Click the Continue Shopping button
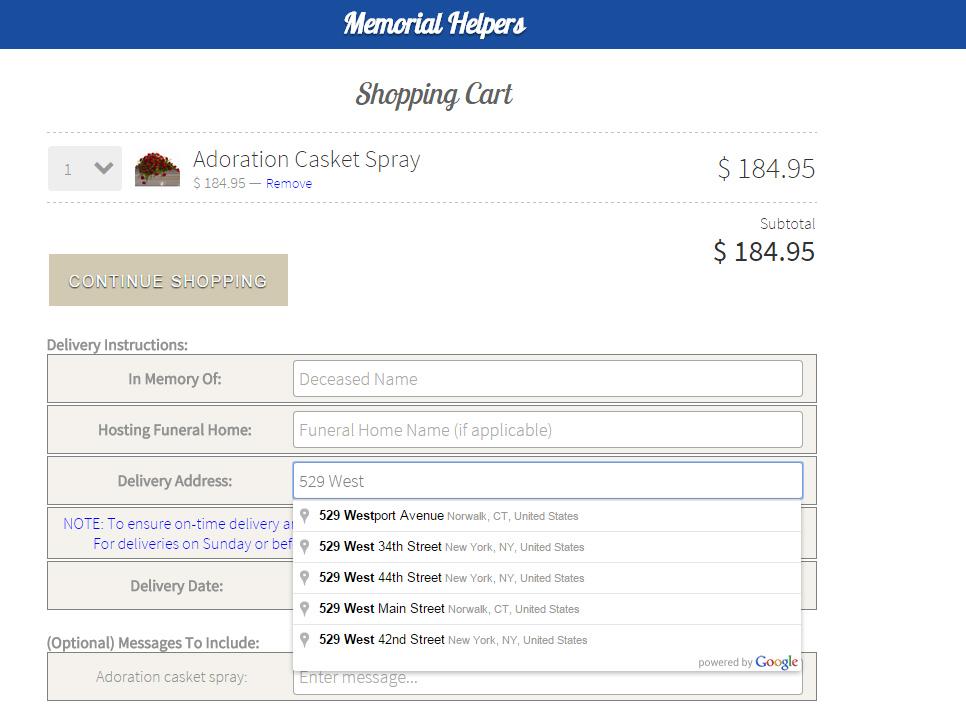This screenshot has height=709, width=966. 168,280
